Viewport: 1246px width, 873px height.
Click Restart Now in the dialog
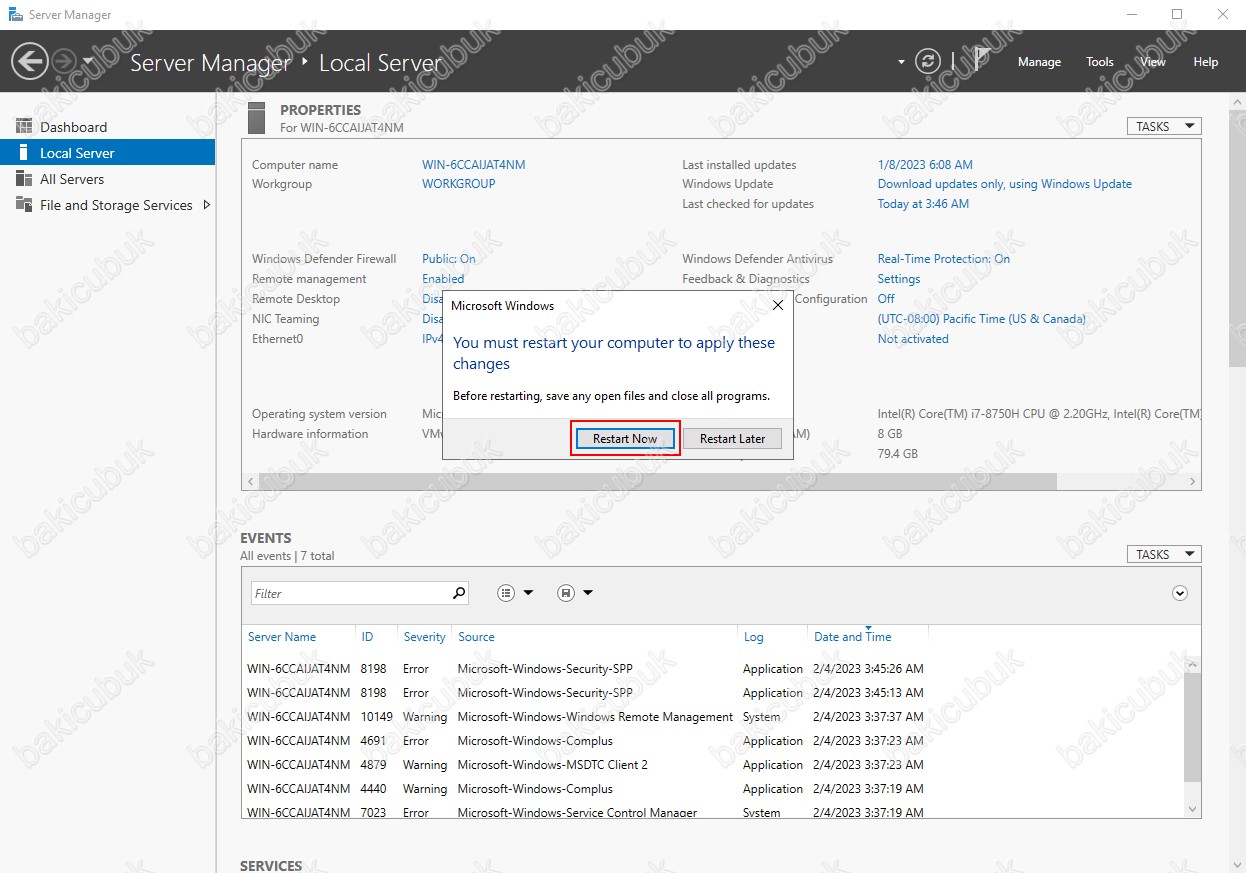click(625, 438)
